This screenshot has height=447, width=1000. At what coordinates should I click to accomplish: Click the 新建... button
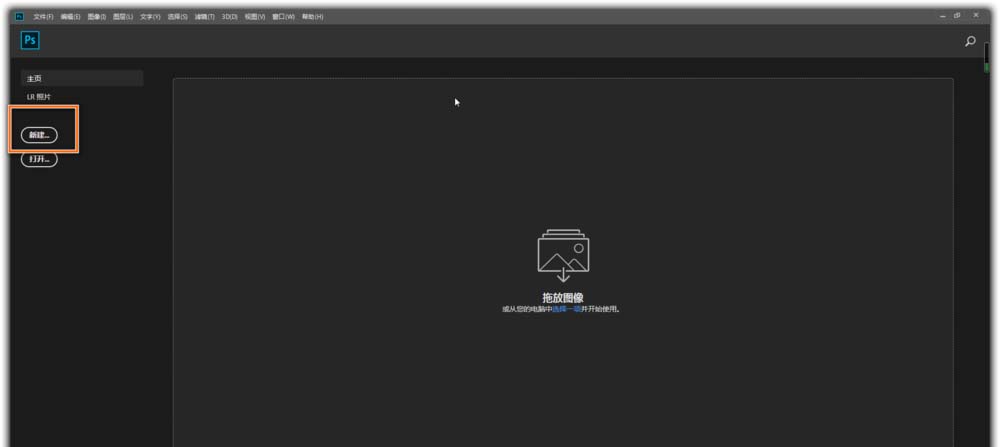(39, 135)
